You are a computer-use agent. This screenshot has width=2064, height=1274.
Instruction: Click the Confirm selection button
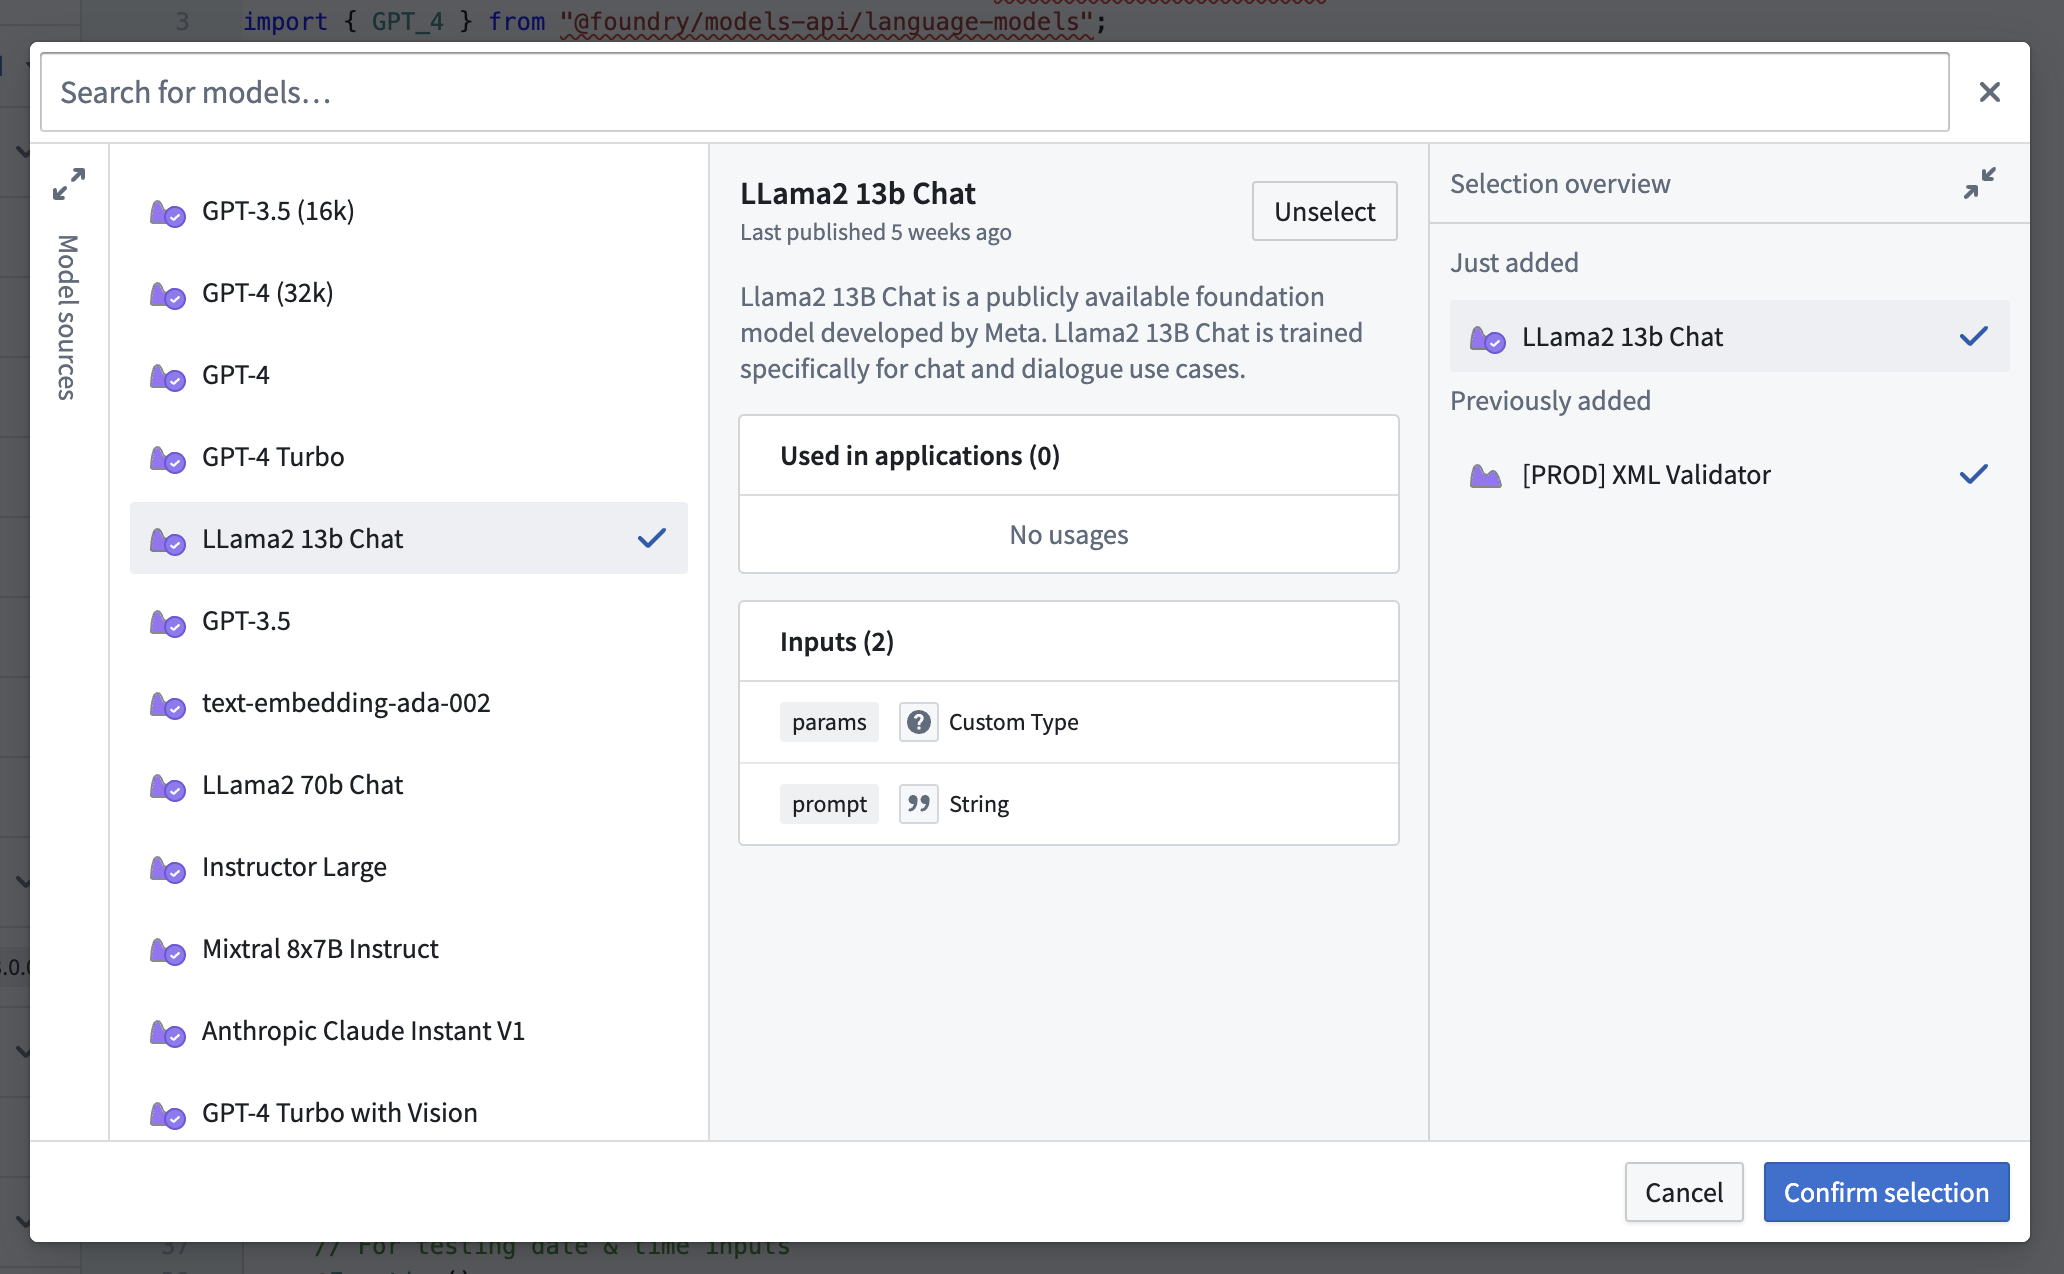1886,1192
